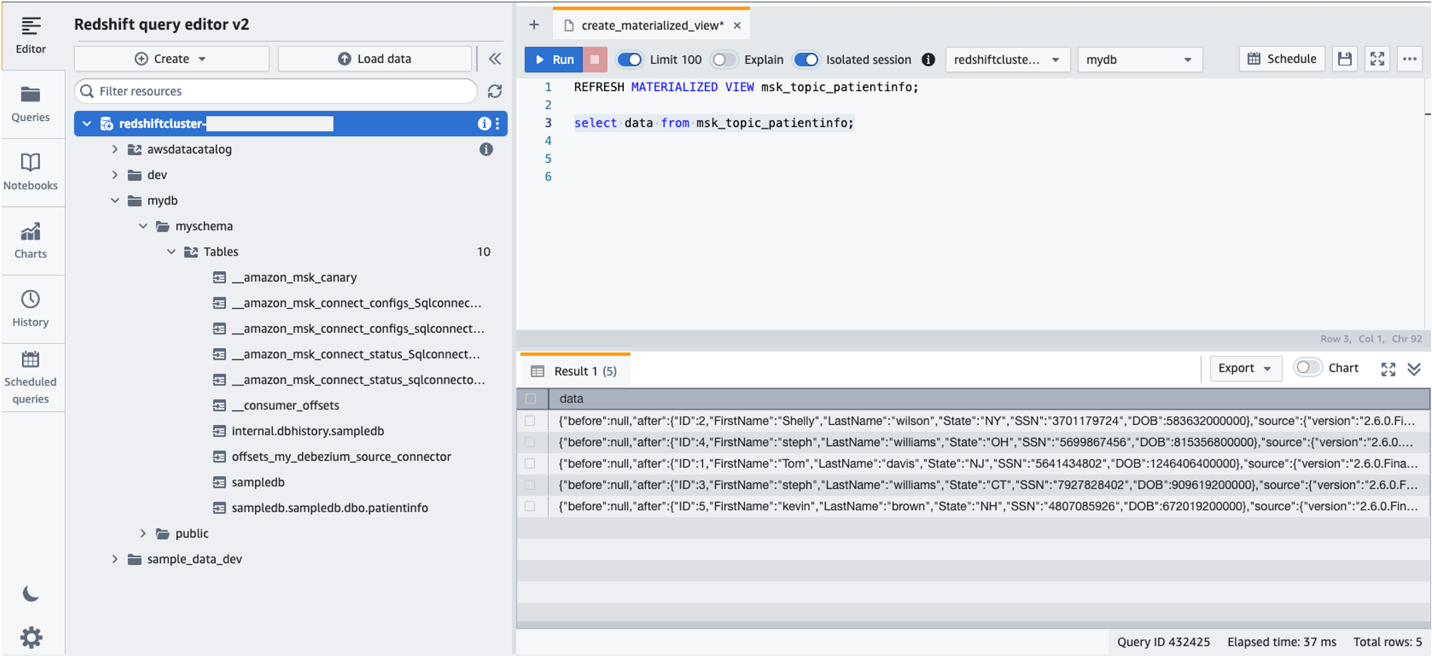Image resolution: width=1432 pixels, height=656 pixels.
Task: Open the Charts sidebar section
Action: [31, 240]
